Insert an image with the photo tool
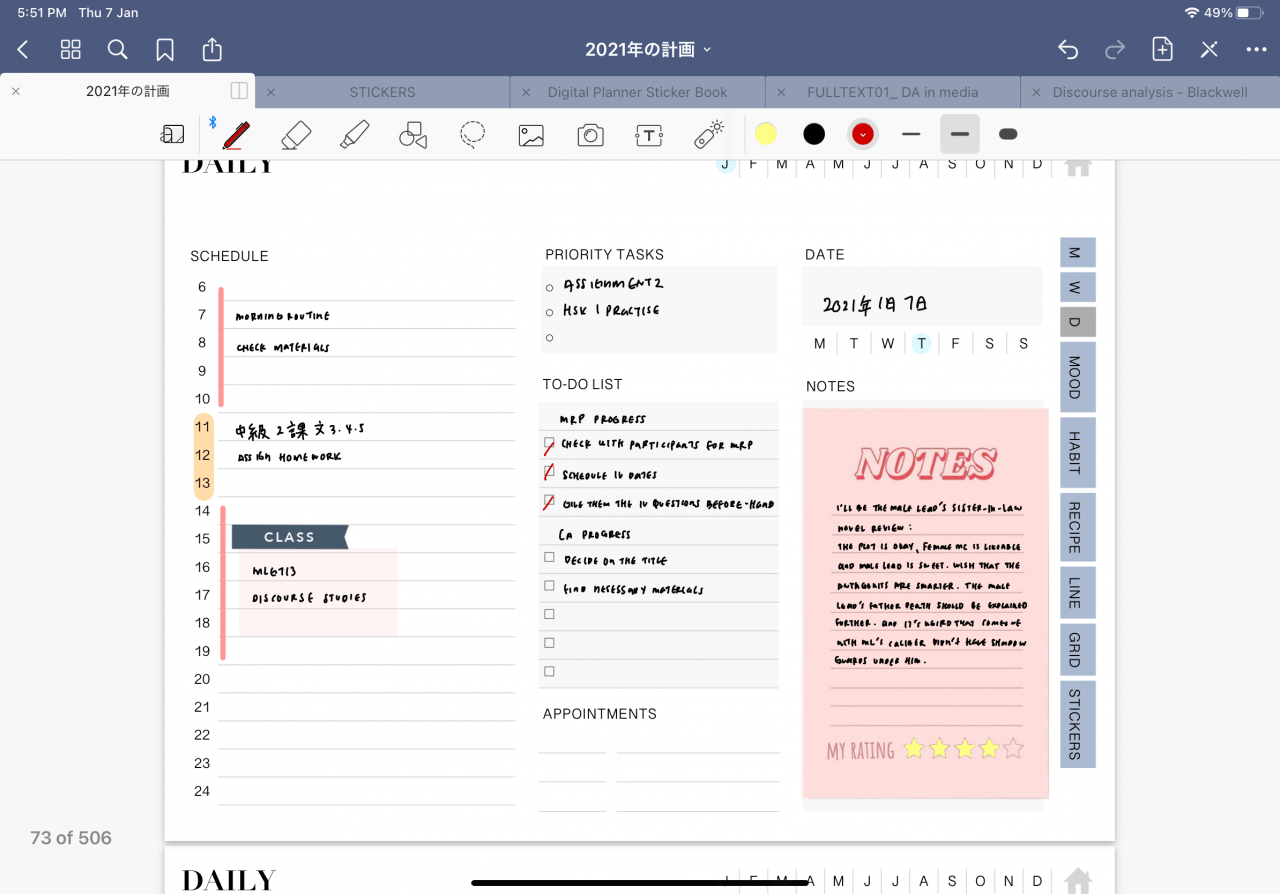 pyautogui.click(x=531, y=134)
